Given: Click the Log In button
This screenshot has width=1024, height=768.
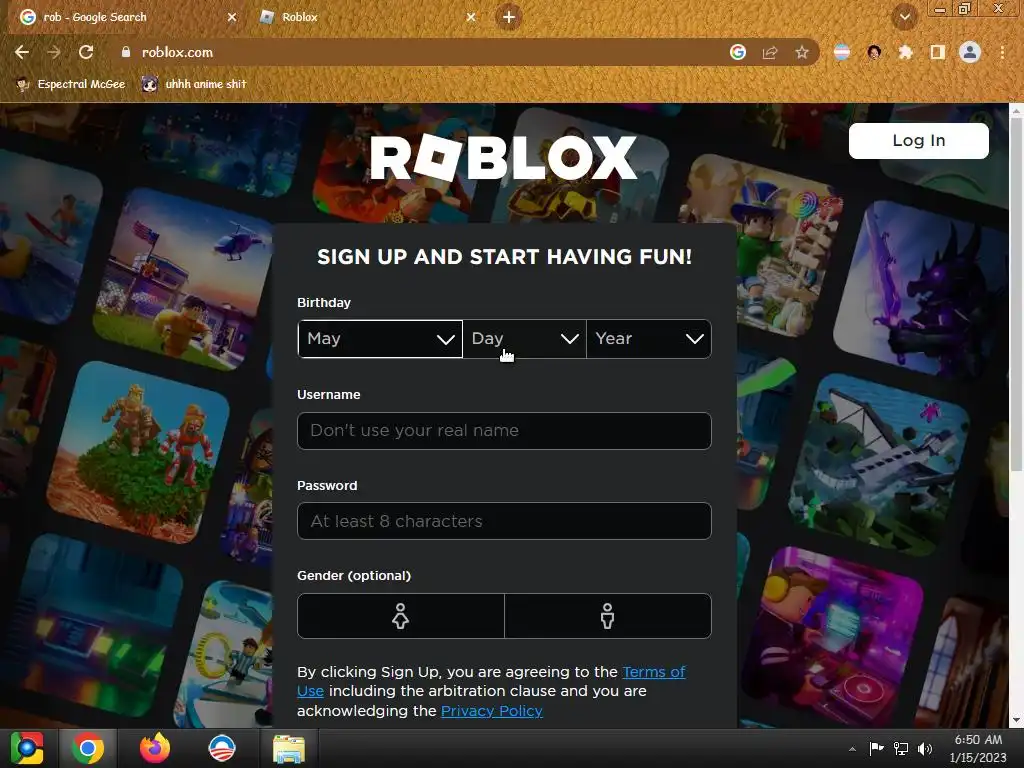Looking at the screenshot, I should pyautogui.click(x=918, y=140).
